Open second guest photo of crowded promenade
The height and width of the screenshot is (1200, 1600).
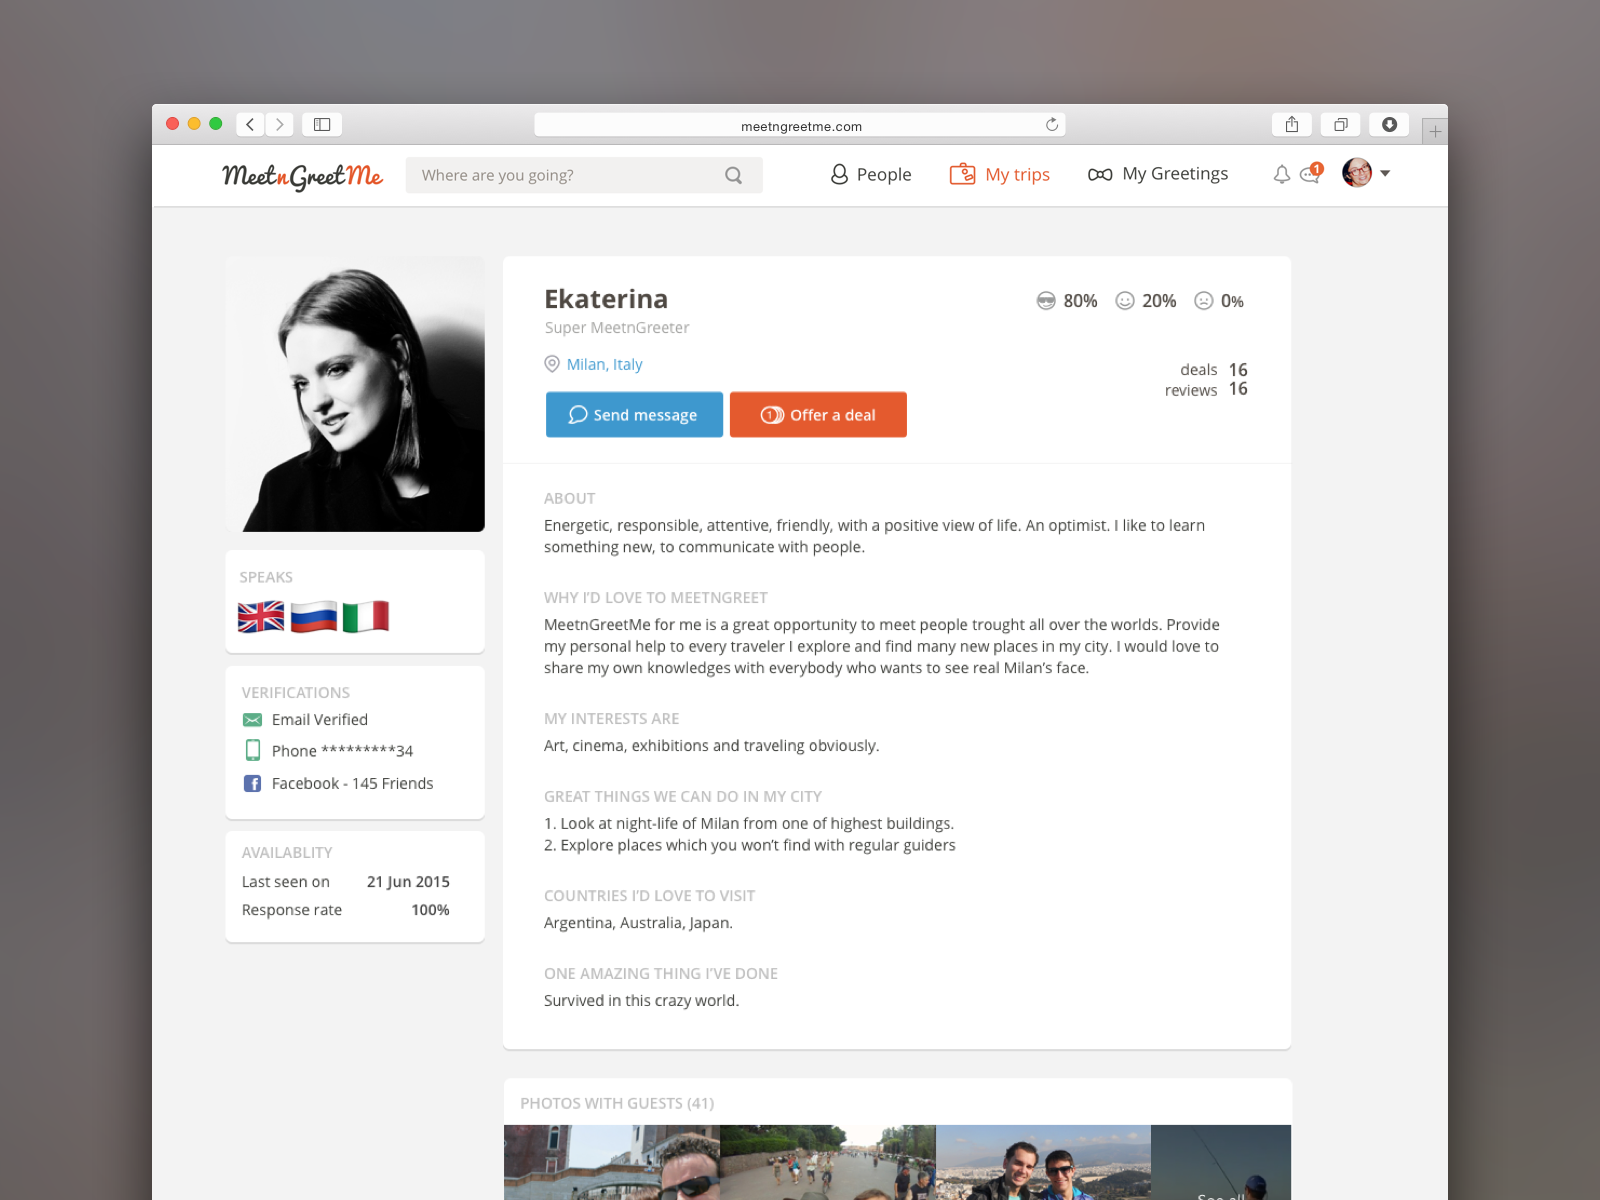tap(827, 1162)
